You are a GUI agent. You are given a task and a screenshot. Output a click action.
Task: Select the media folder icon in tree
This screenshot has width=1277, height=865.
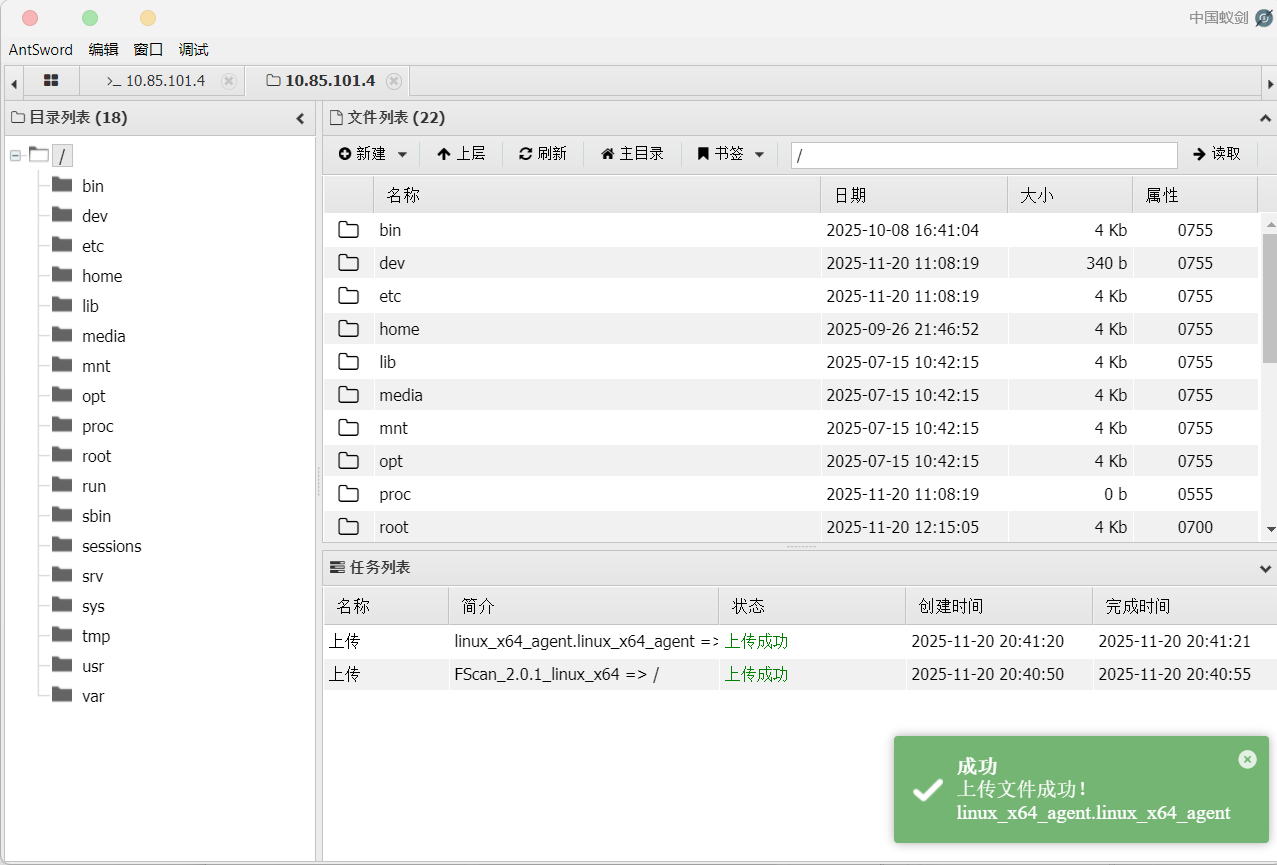point(62,335)
